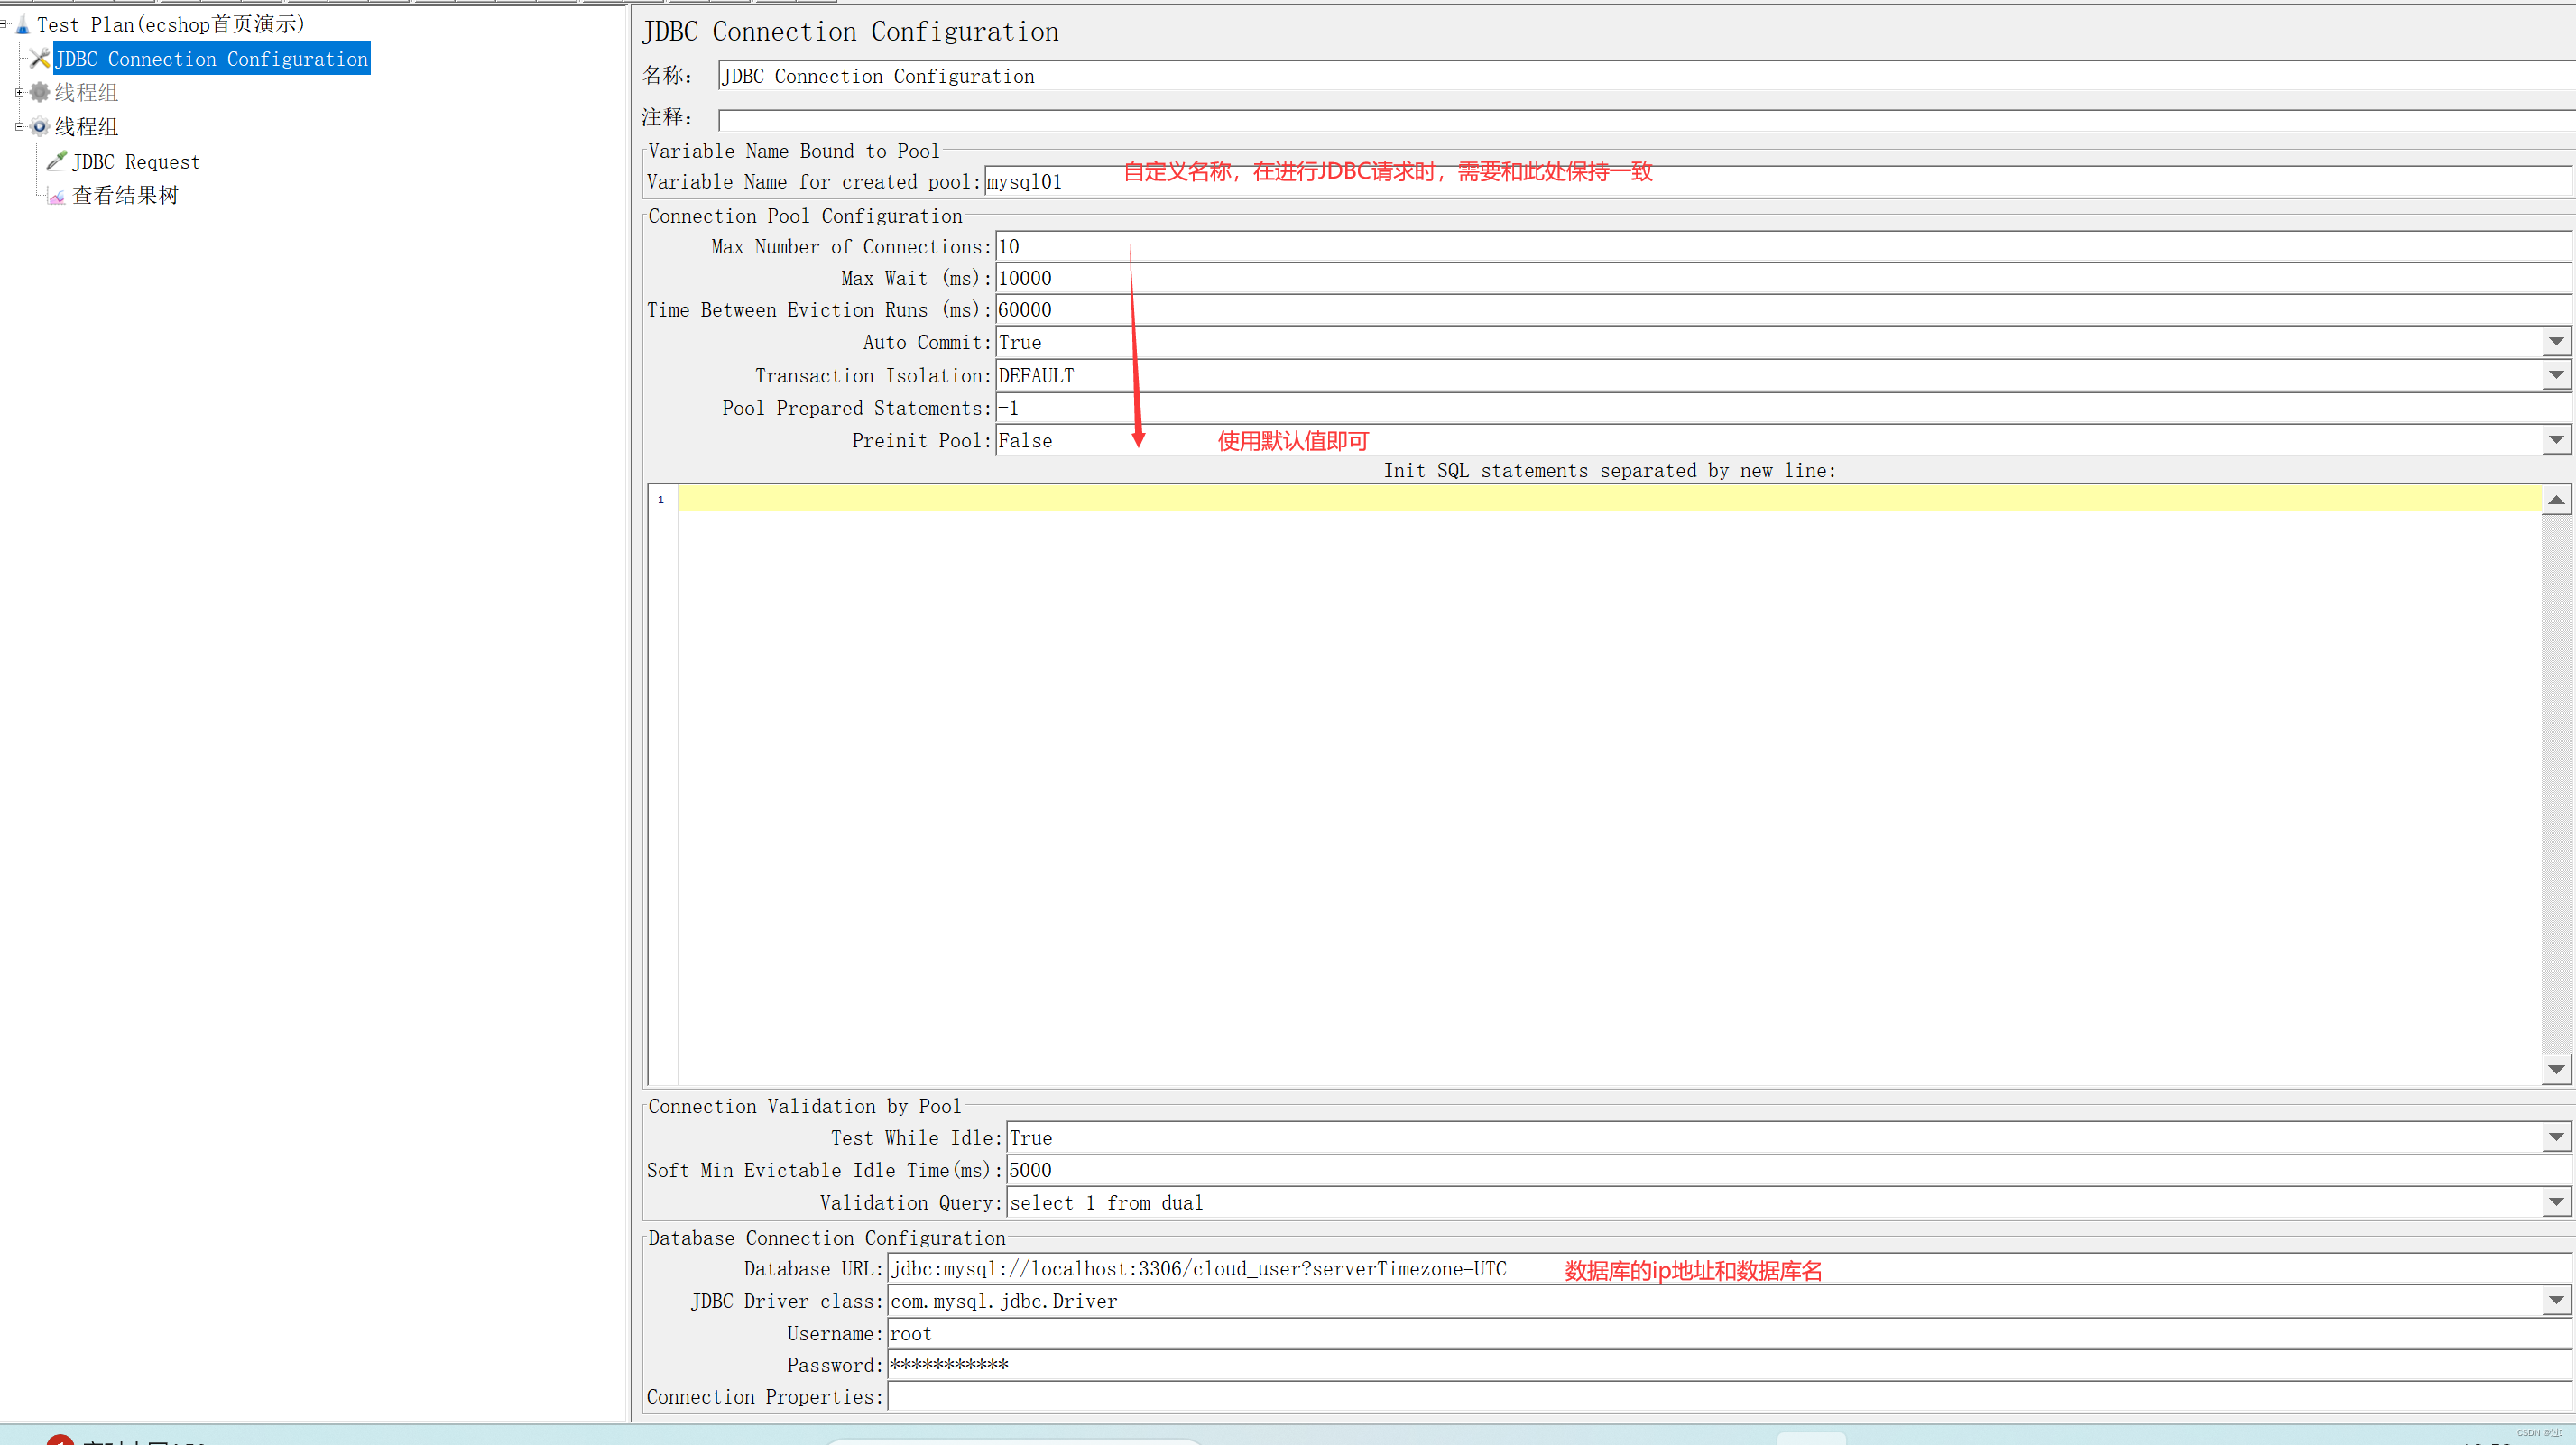Open the Validation Query dropdown

coord(2555,1202)
